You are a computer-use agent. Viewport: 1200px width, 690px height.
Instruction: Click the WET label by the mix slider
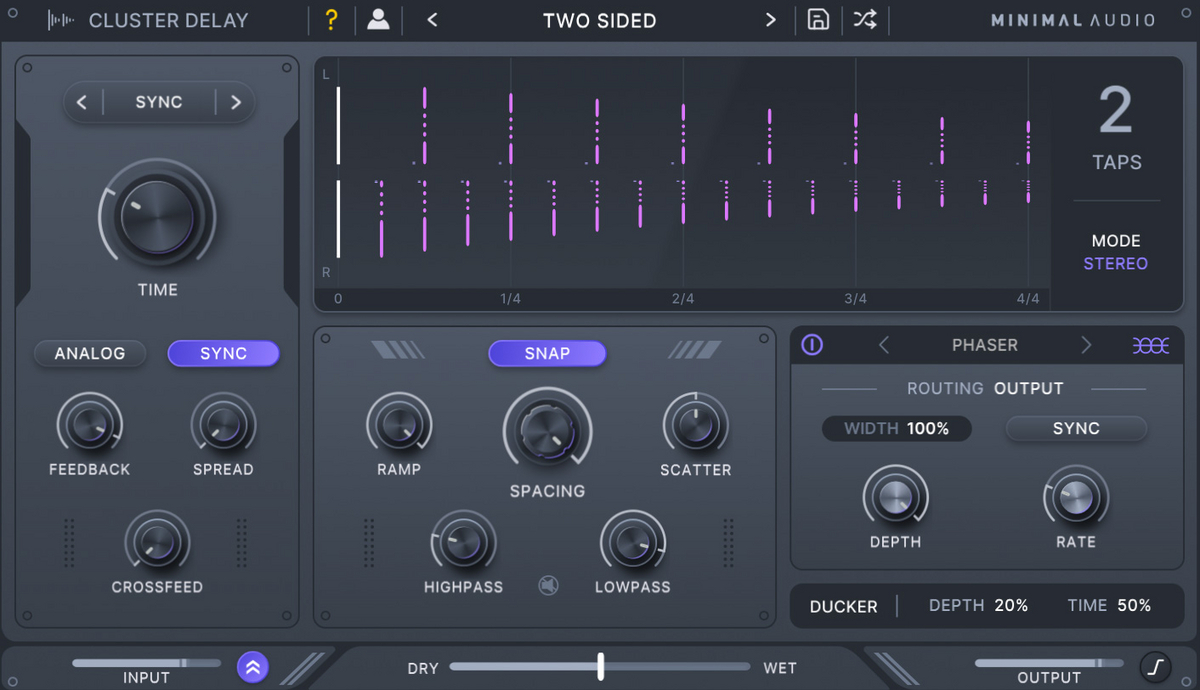780,668
